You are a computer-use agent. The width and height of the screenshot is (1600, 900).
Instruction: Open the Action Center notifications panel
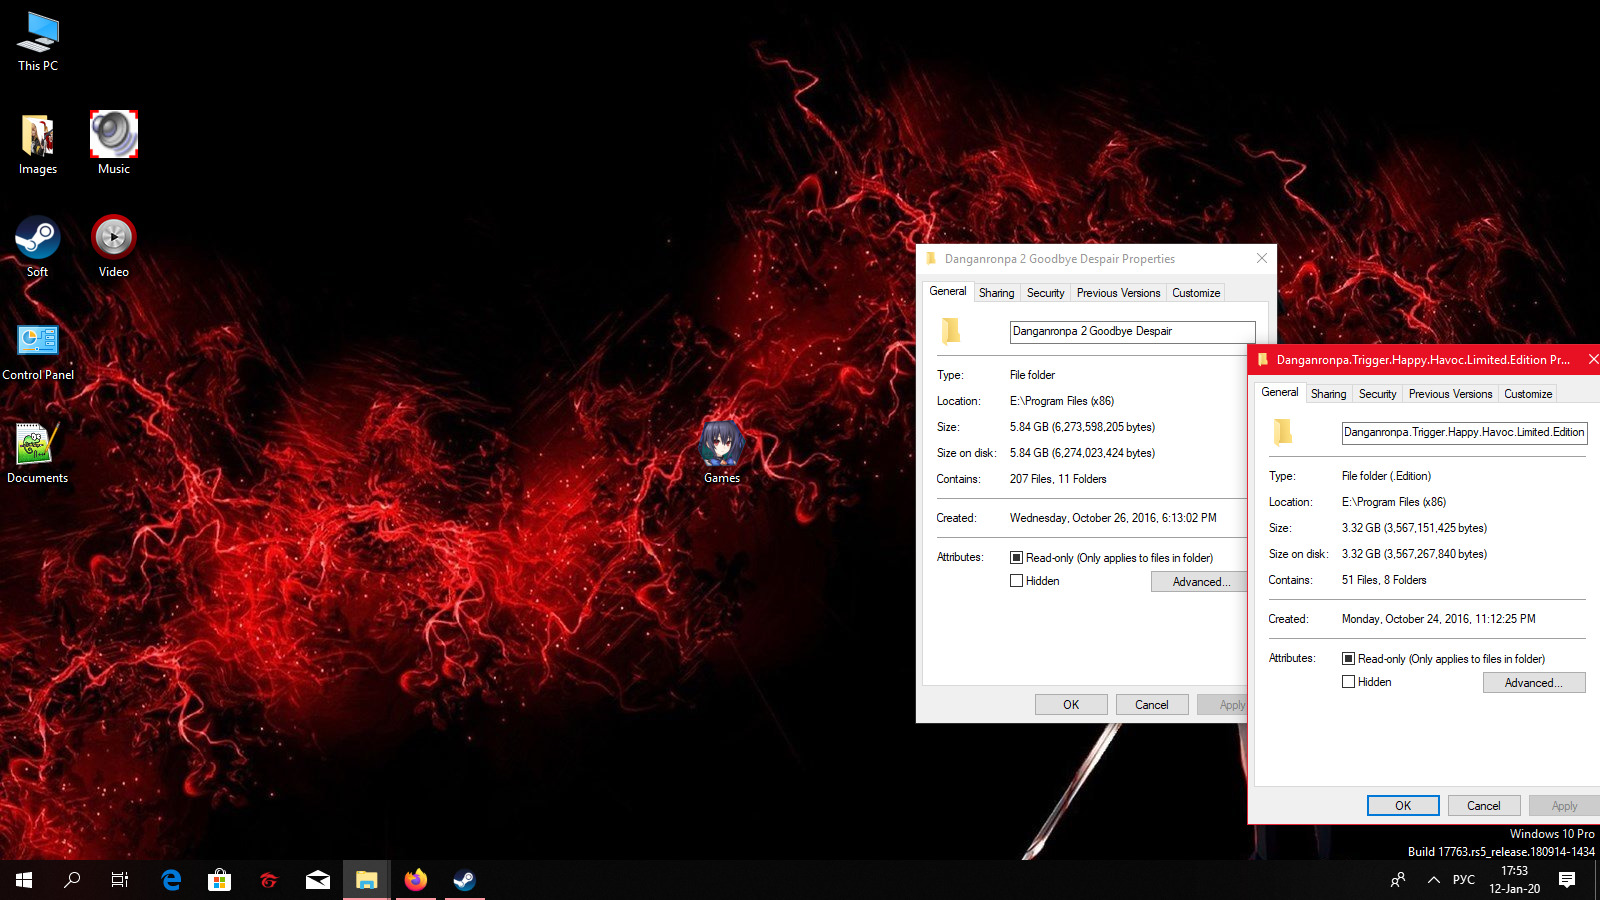coord(1567,880)
